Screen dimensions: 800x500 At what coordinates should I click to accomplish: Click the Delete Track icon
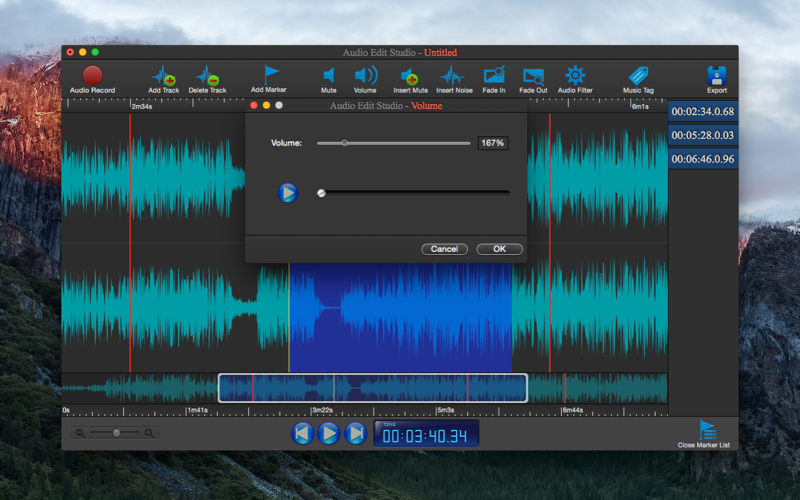click(207, 76)
